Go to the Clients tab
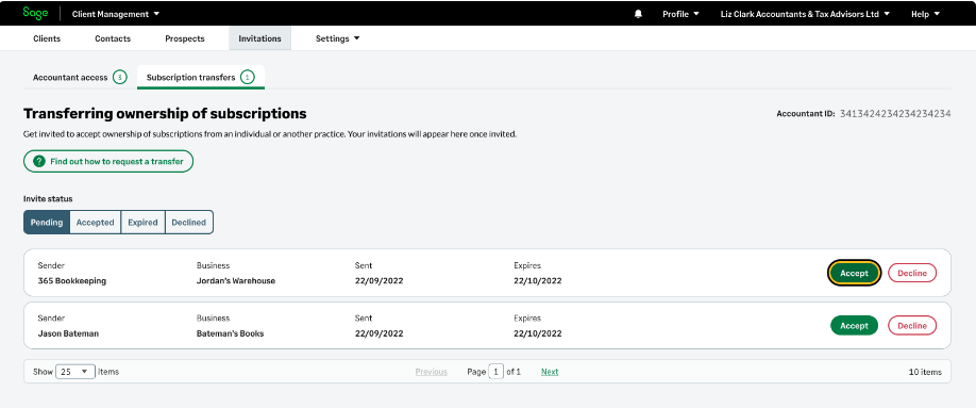 pos(46,39)
